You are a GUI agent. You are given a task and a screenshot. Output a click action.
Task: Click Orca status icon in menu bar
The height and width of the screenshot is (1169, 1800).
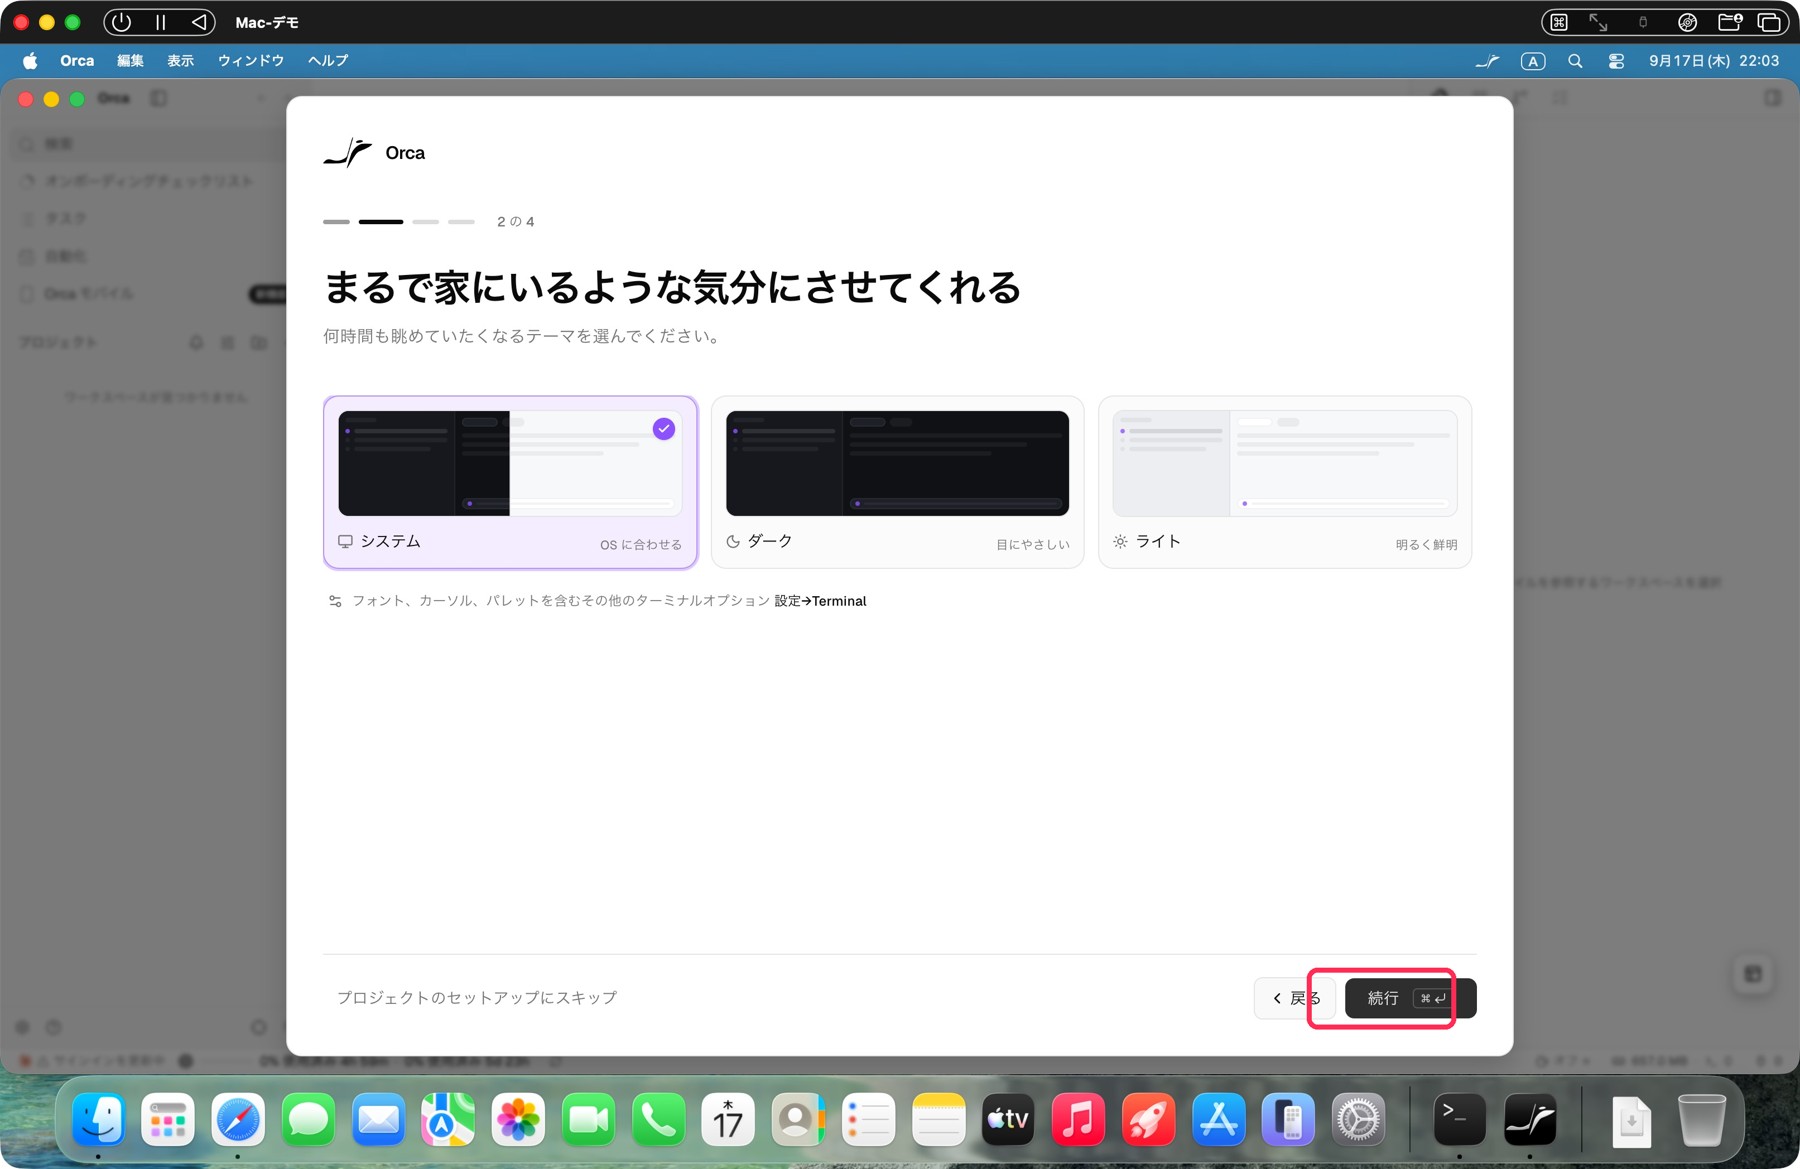coord(1487,61)
